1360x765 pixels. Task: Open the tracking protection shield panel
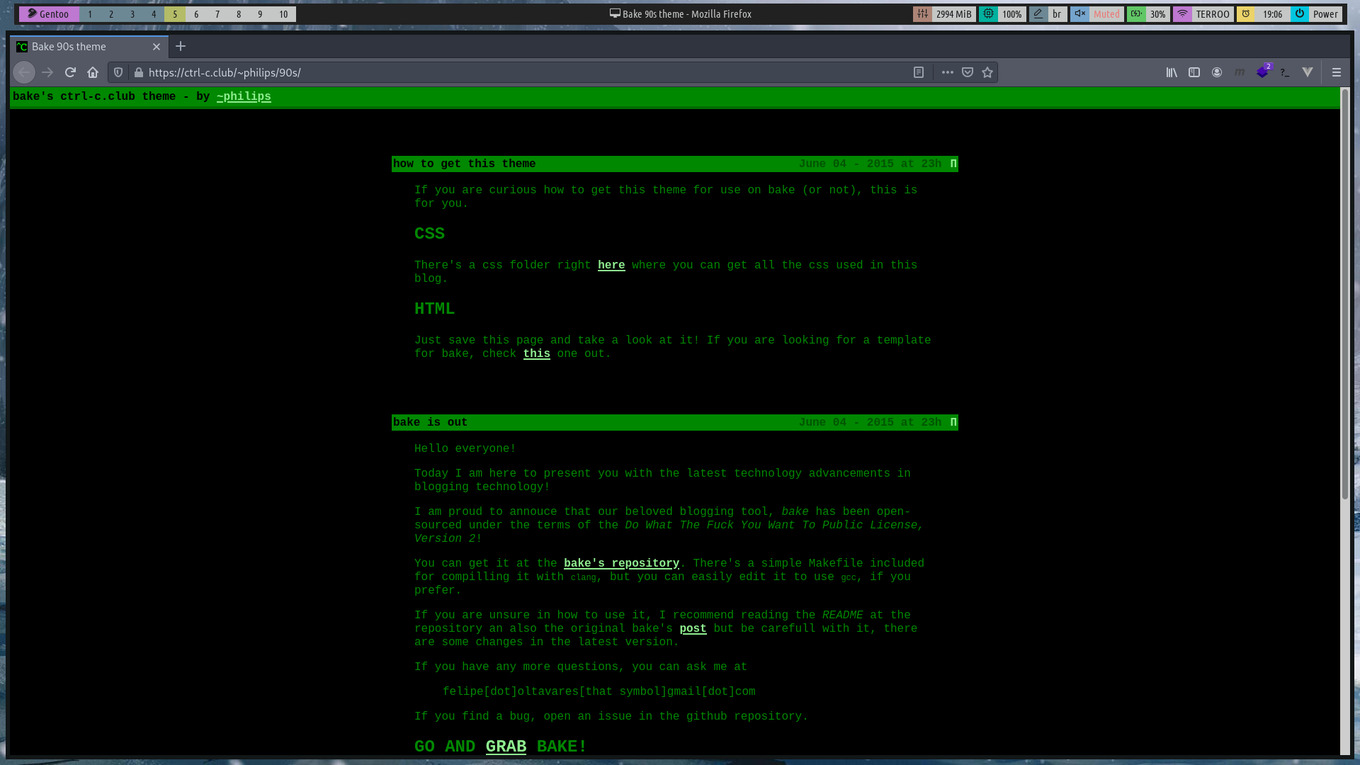click(118, 72)
